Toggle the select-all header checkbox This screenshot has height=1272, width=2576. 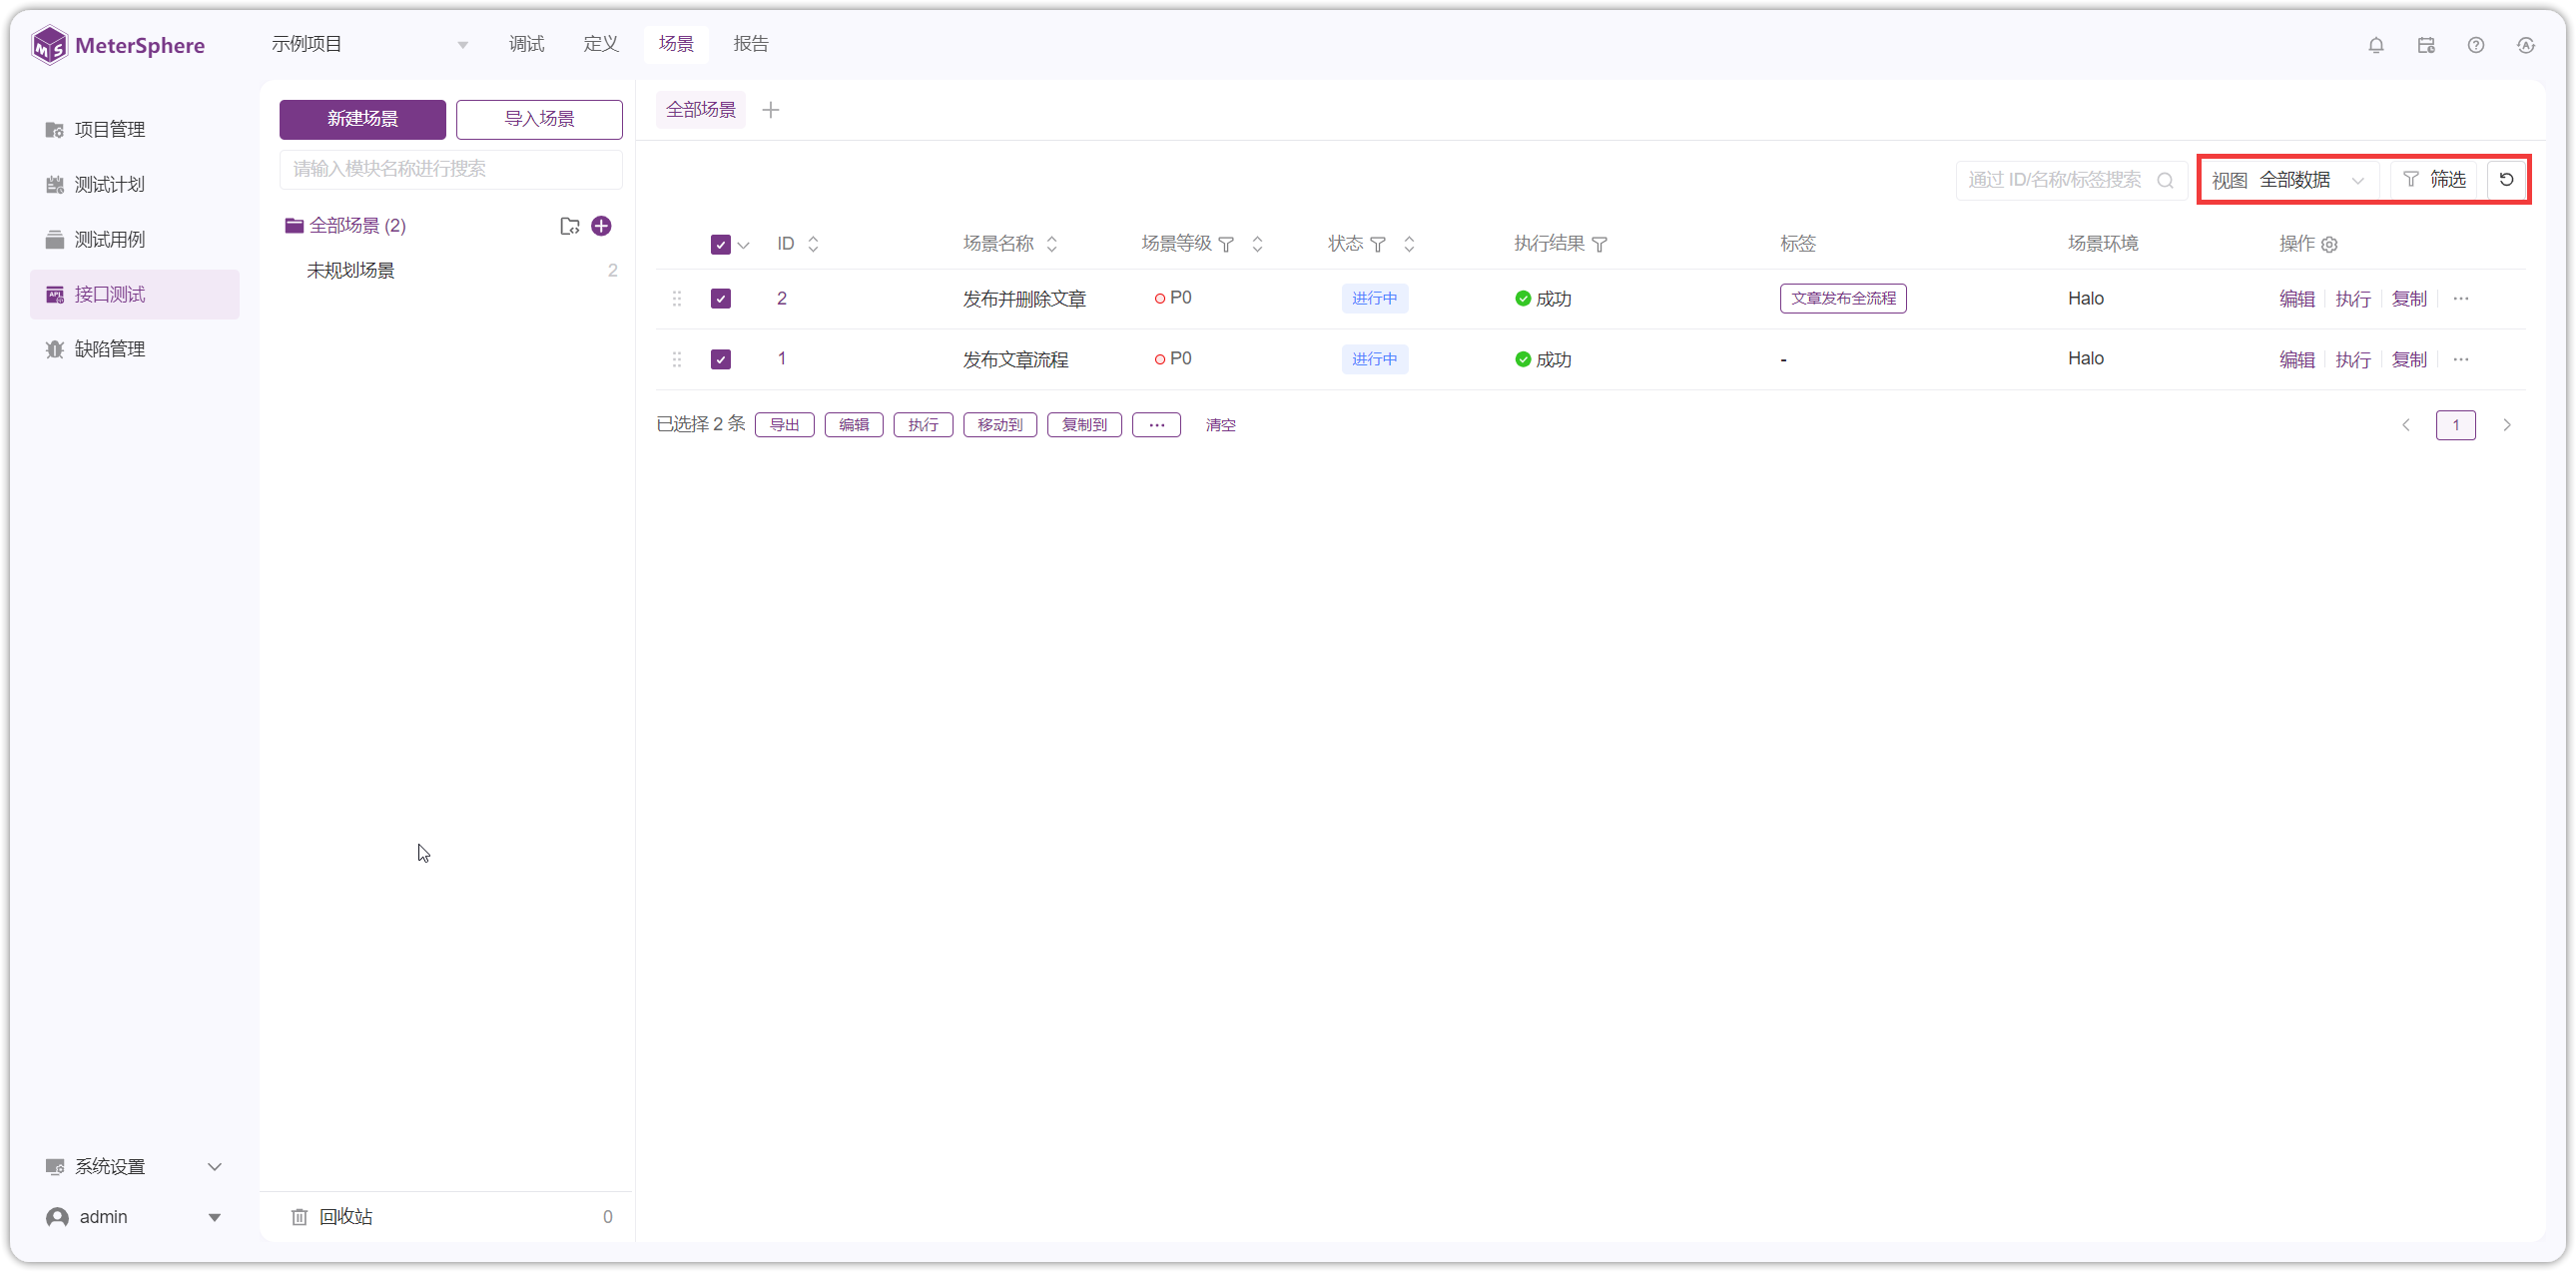click(x=720, y=245)
